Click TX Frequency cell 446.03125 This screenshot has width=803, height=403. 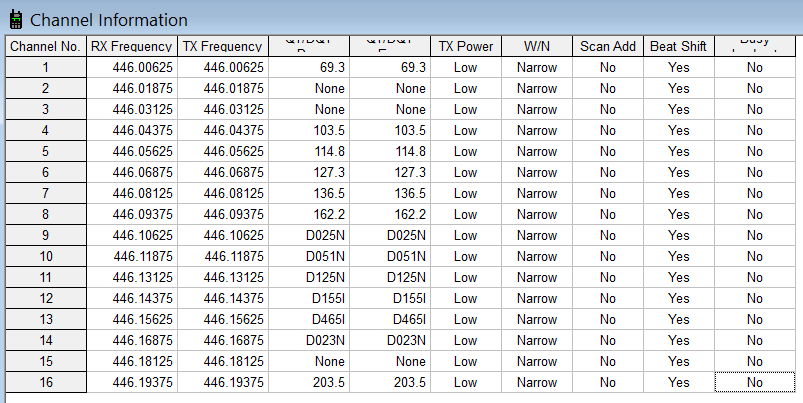click(223, 109)
